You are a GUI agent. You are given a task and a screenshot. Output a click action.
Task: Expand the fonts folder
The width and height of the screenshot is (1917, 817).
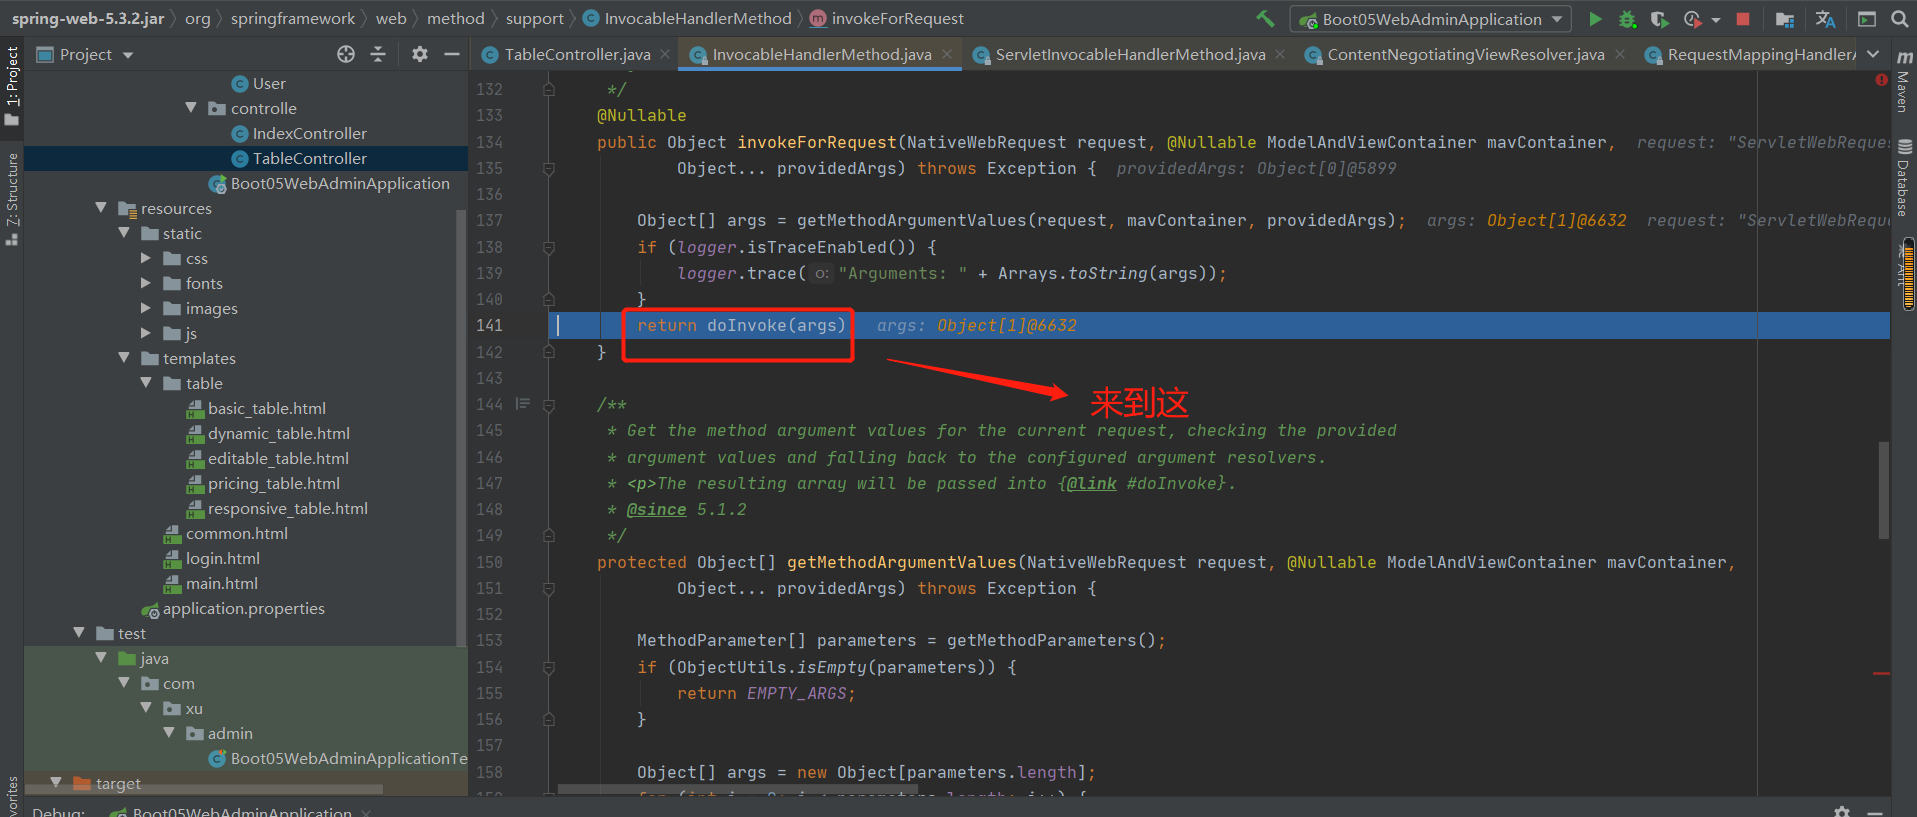coord(146,283)
